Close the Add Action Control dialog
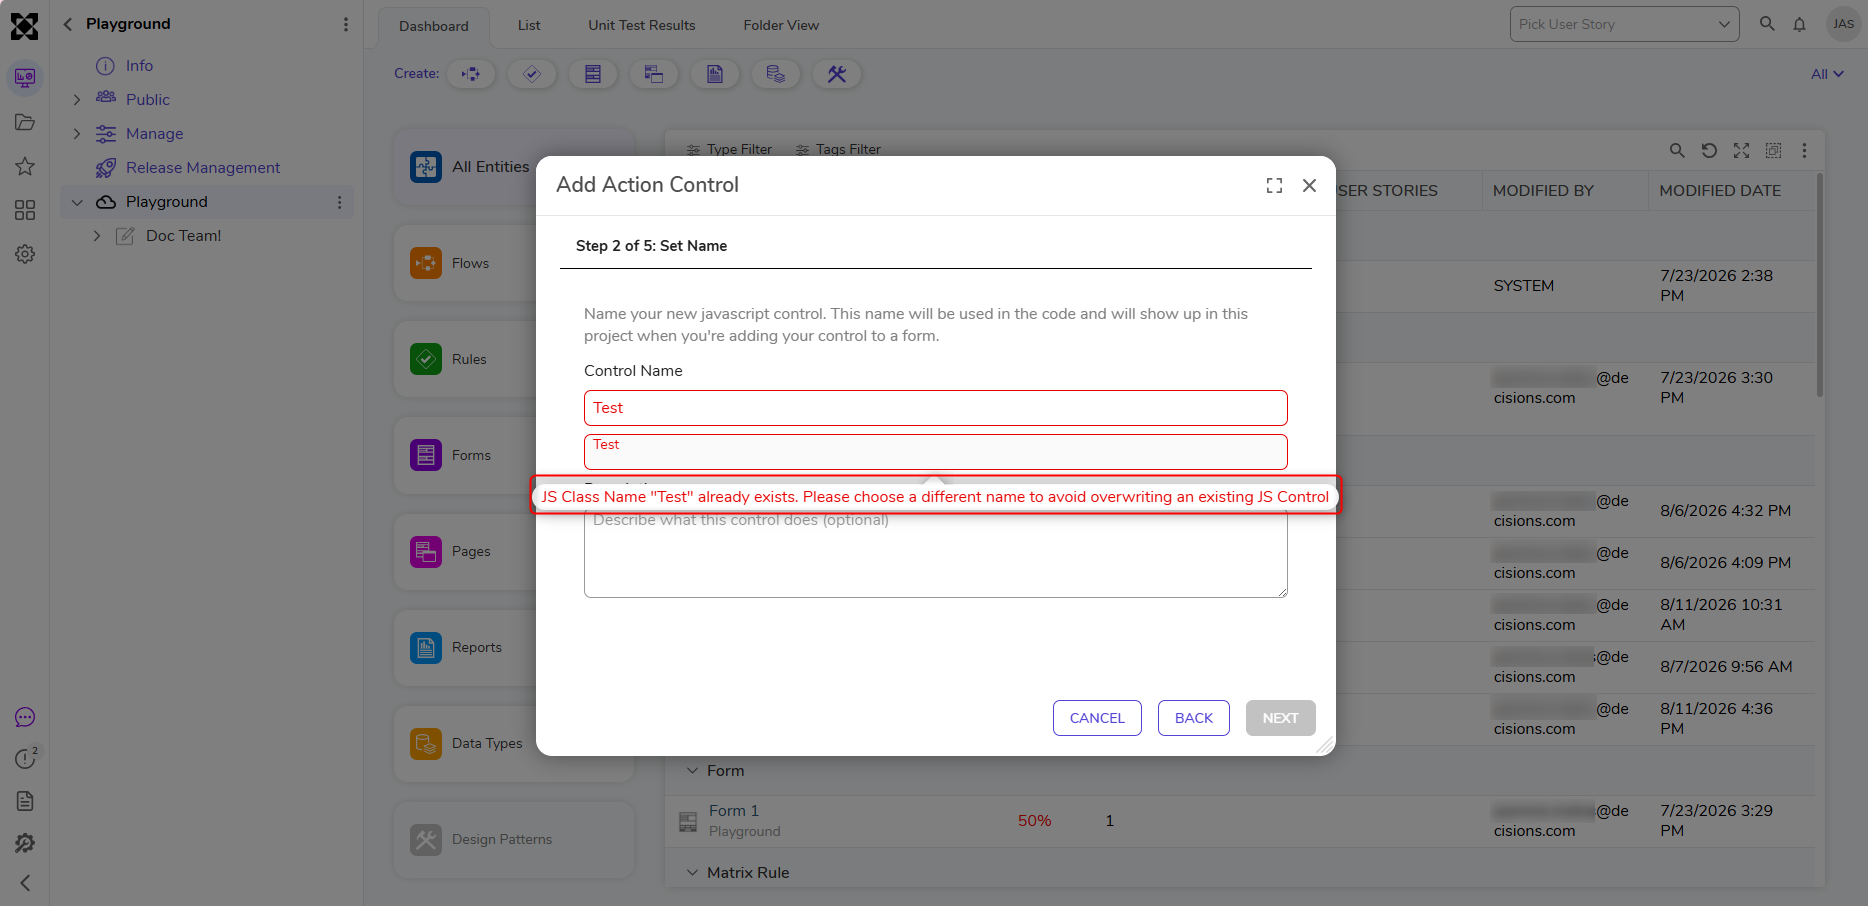The width and height of the screenshot is (1868, 906). [1309, 185]
